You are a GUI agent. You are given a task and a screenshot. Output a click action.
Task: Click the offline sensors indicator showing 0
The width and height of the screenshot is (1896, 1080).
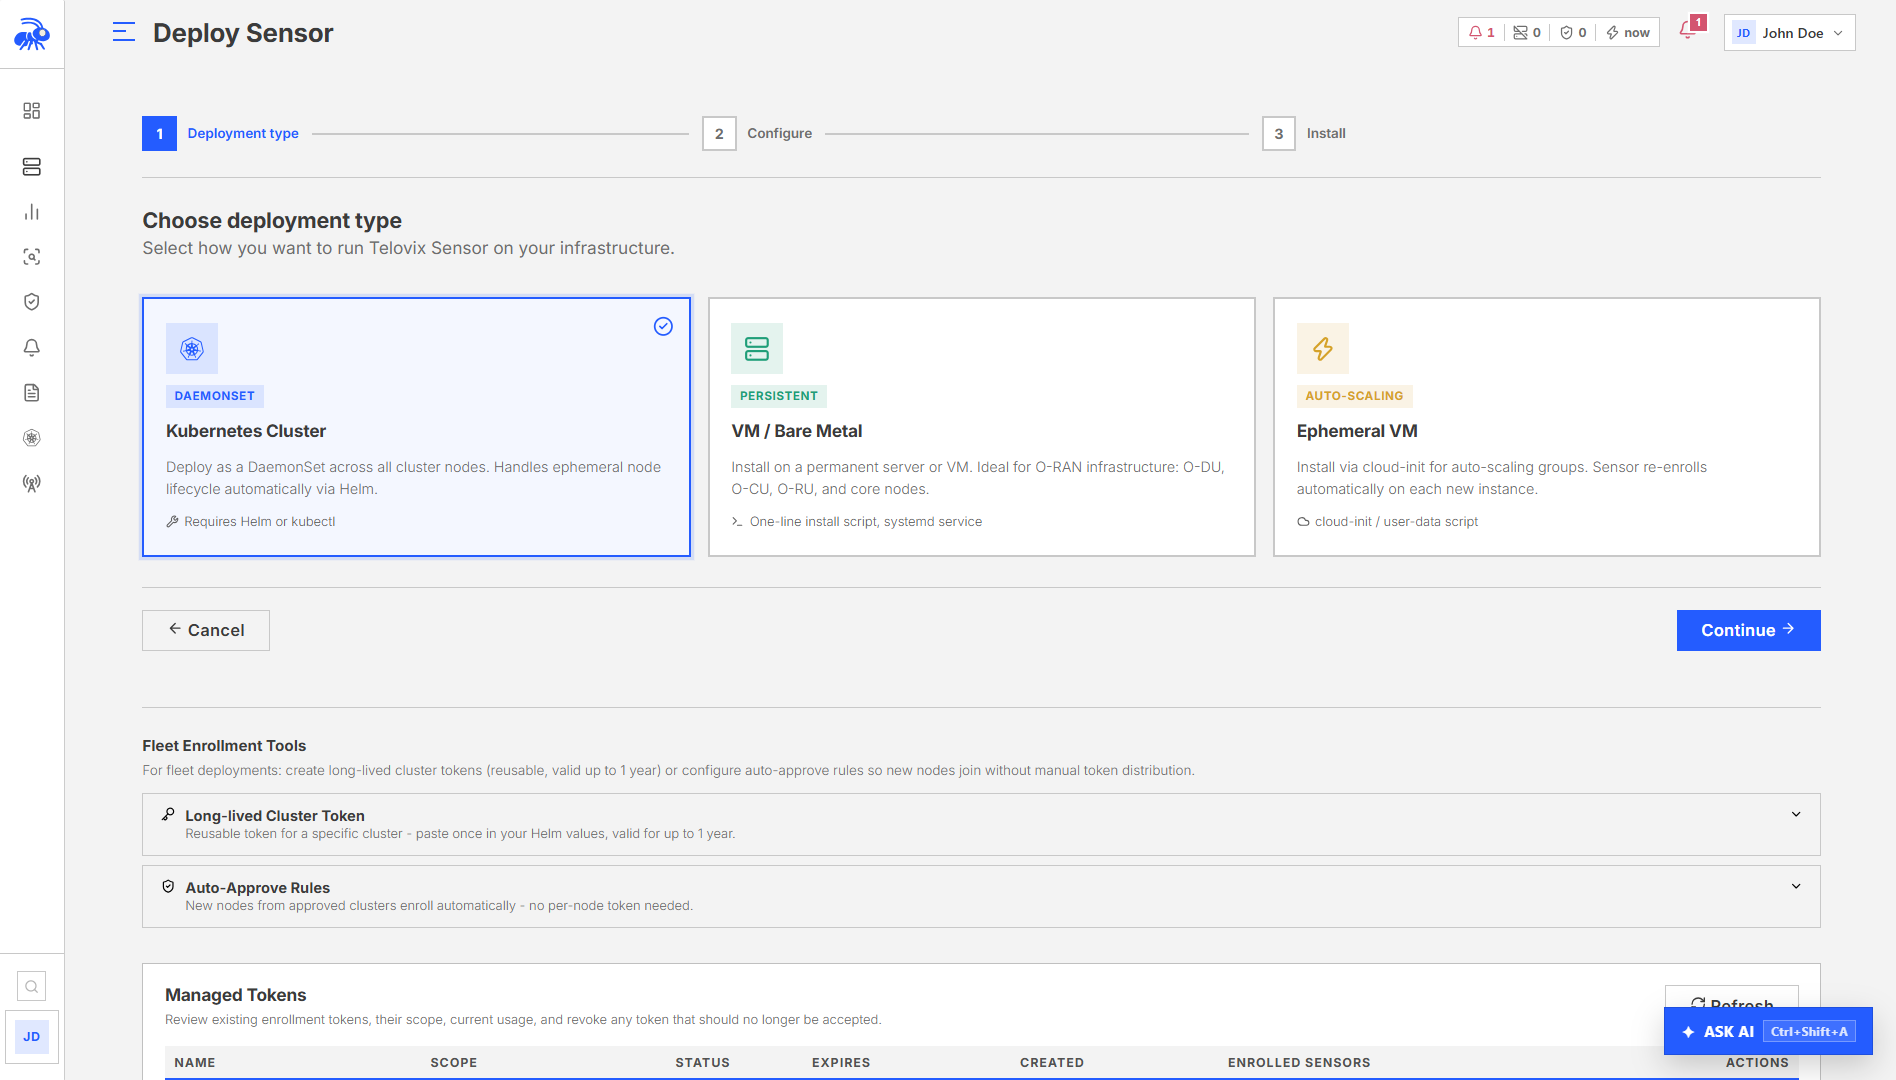click(x=1527, y=33)
